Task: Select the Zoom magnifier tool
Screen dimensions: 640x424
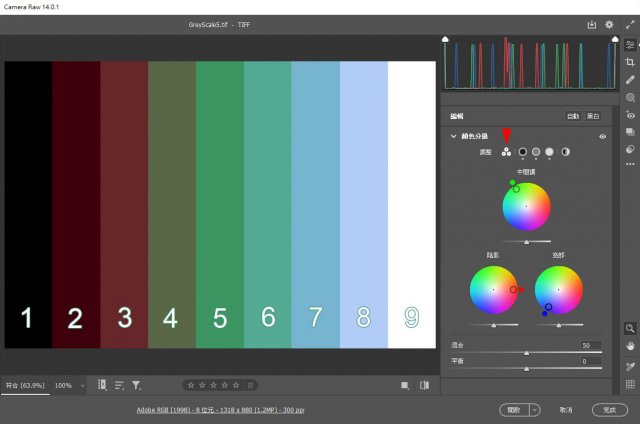Action: click(x=630, y=328)
